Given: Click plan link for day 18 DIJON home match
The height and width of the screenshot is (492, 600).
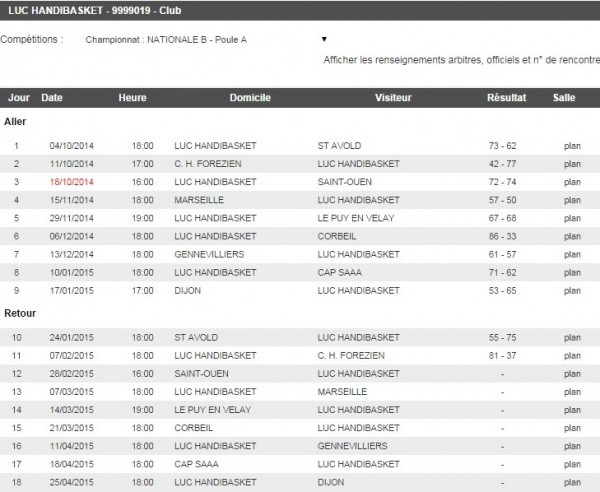Looking at the screenshot, I should point(572,482).
